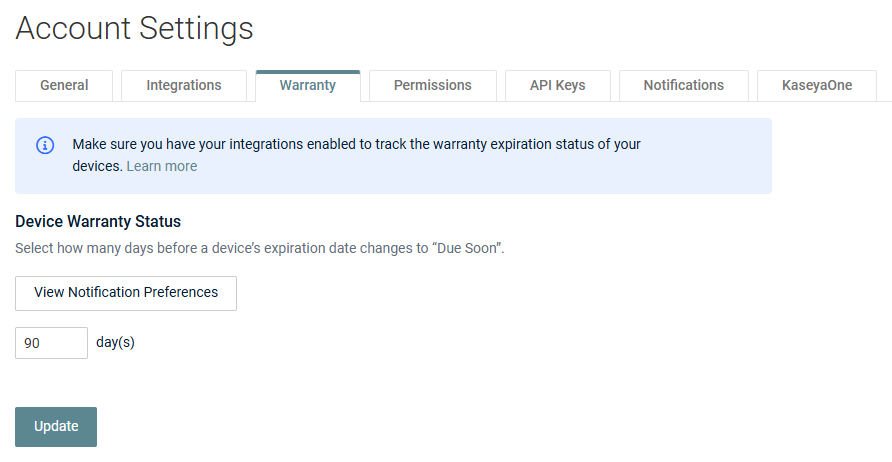
Task: Switch to the Notifications tab
Action: click(684, 85)
